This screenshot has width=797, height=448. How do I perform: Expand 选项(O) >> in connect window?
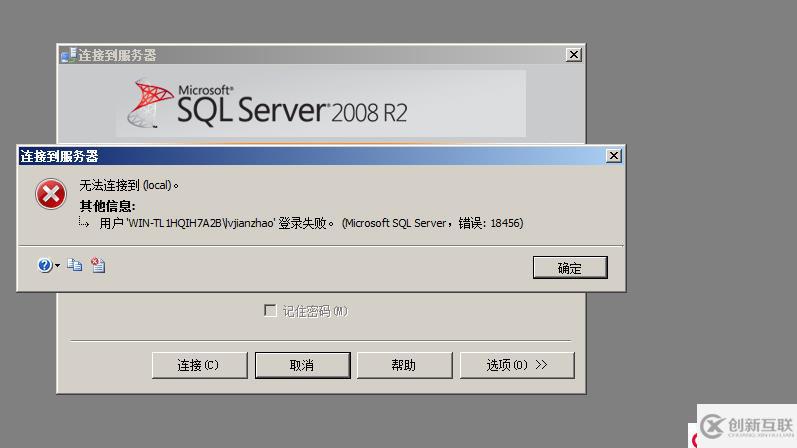517,365
